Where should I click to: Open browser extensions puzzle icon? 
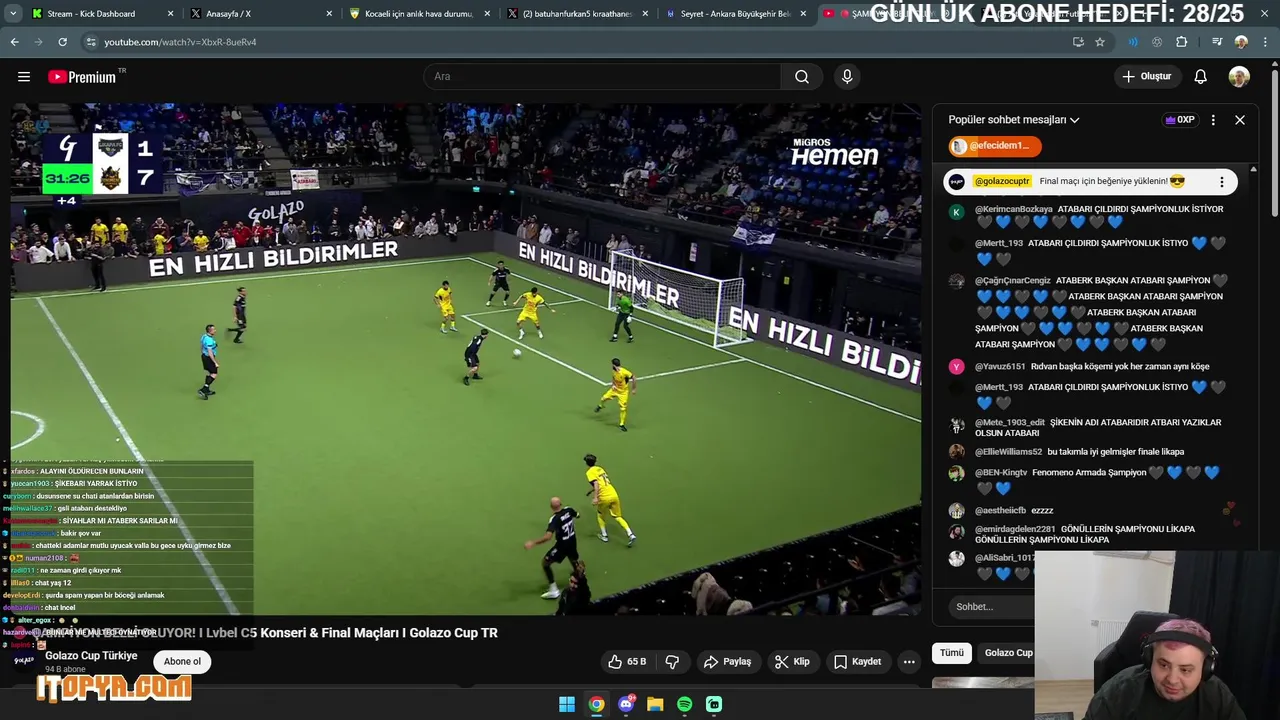1182,42
